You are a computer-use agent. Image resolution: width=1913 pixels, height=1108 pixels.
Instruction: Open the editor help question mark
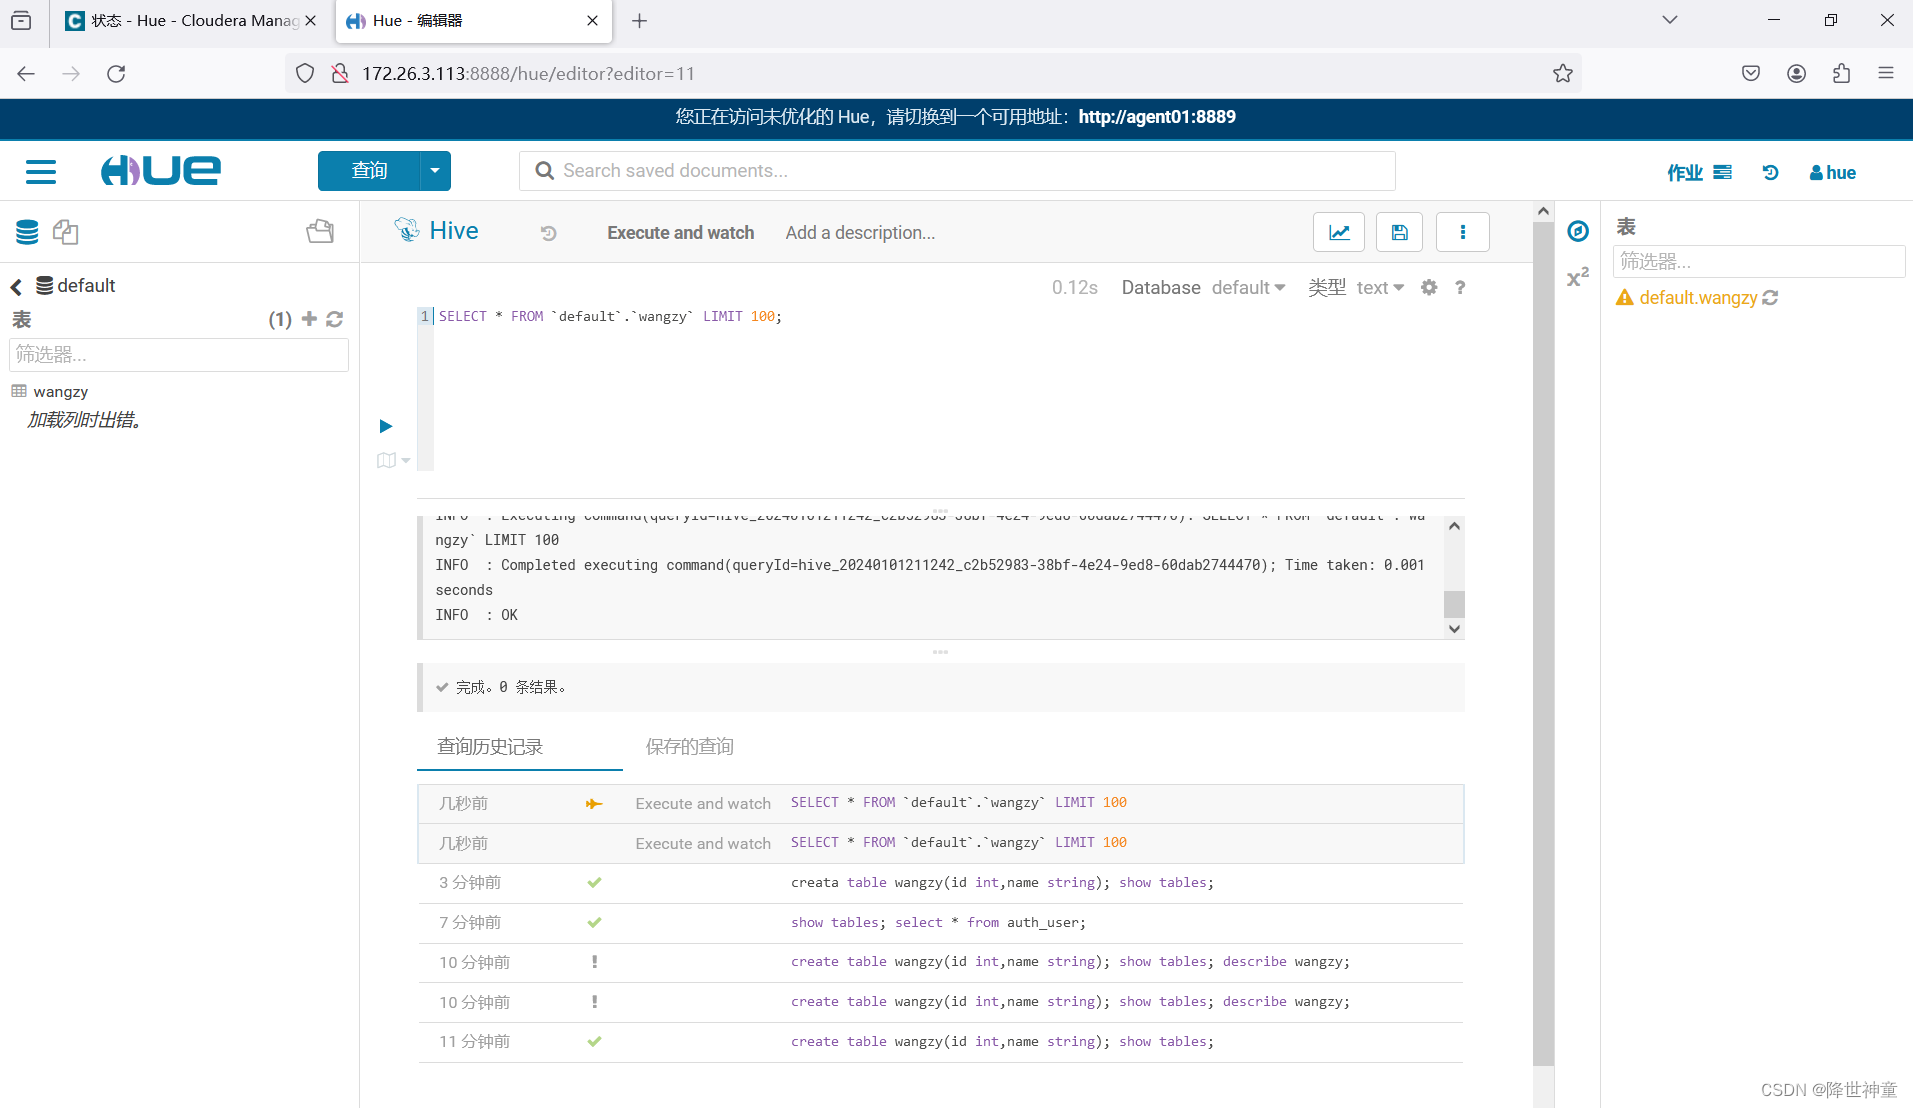1460,287
